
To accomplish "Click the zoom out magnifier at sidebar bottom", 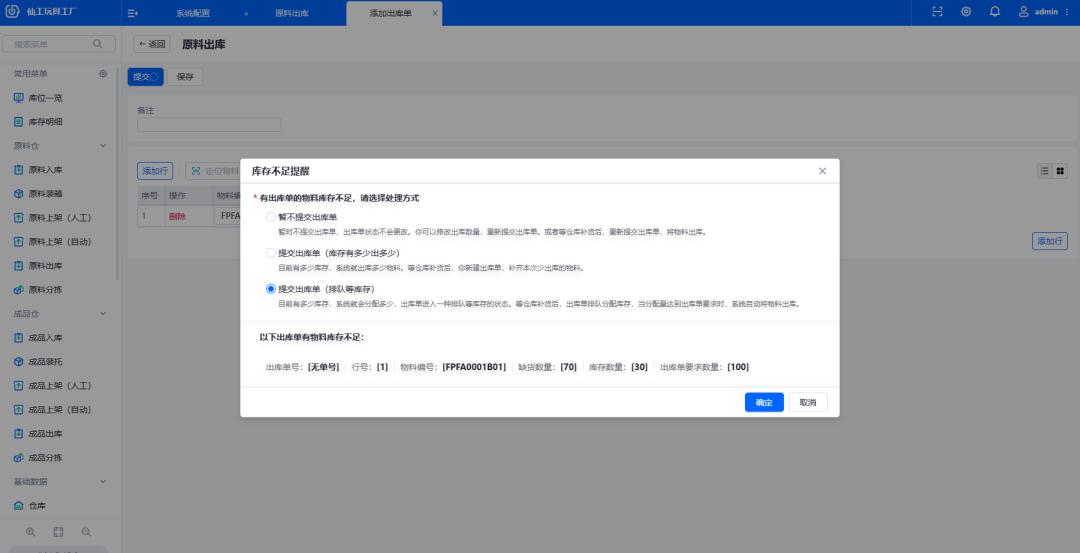I will pos(86,532).
